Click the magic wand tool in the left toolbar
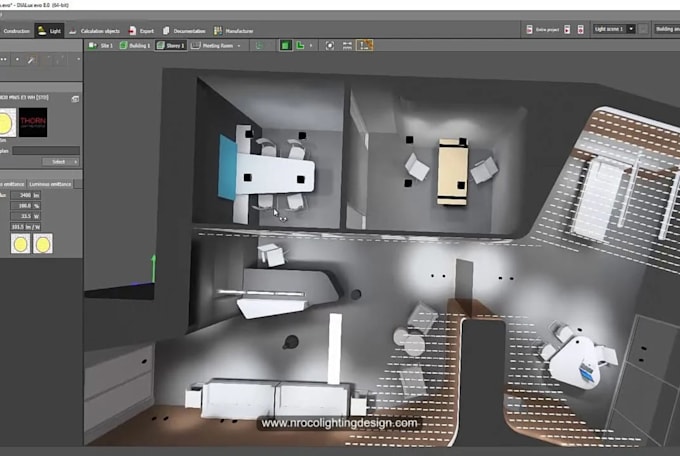The width and height of the screenshot is (680, 456). tap(31, 60)
